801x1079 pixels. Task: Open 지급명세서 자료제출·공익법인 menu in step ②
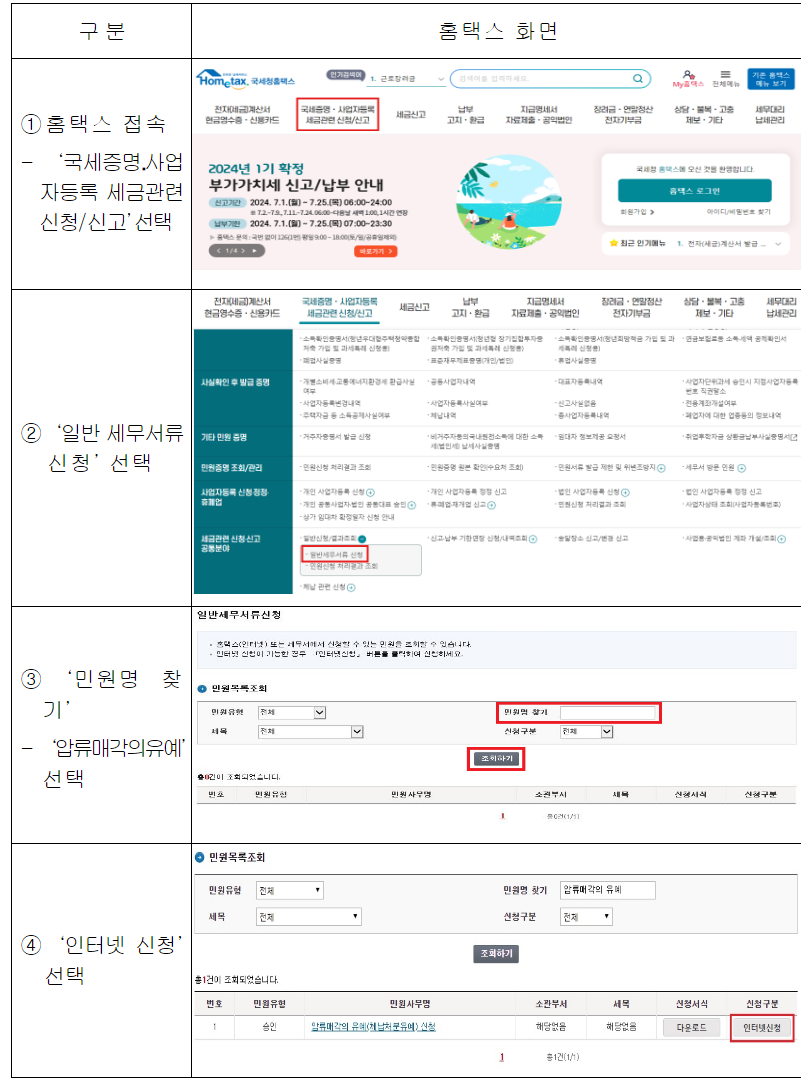(545, 308)
